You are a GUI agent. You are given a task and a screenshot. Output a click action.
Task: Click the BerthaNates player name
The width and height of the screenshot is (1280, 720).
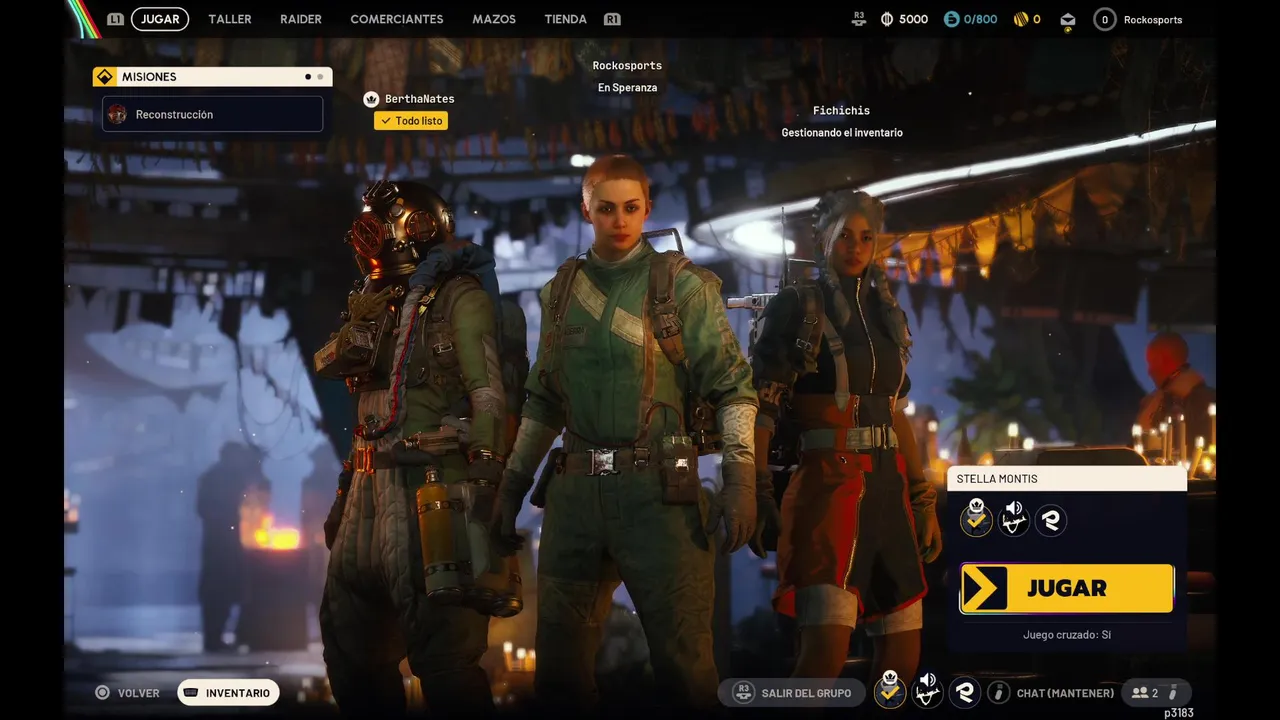(x=420, y=99)
